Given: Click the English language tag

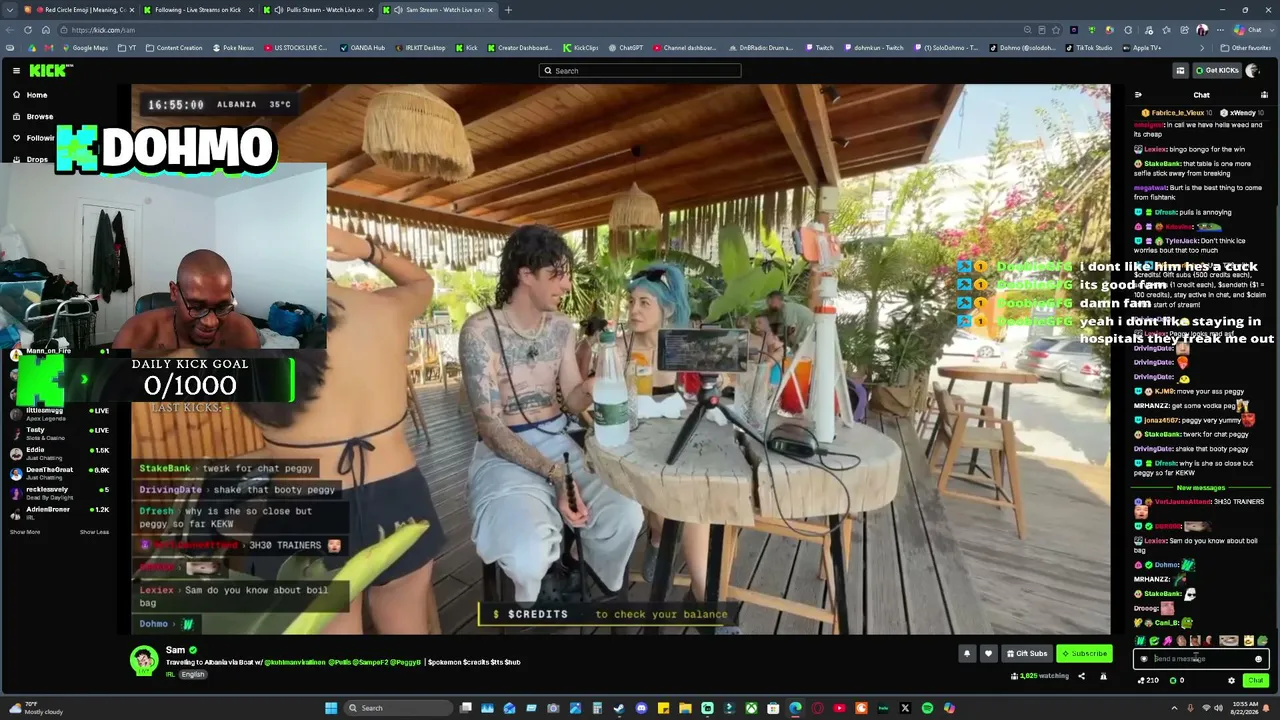Looking at the screenshot, I should pos(193,675).
